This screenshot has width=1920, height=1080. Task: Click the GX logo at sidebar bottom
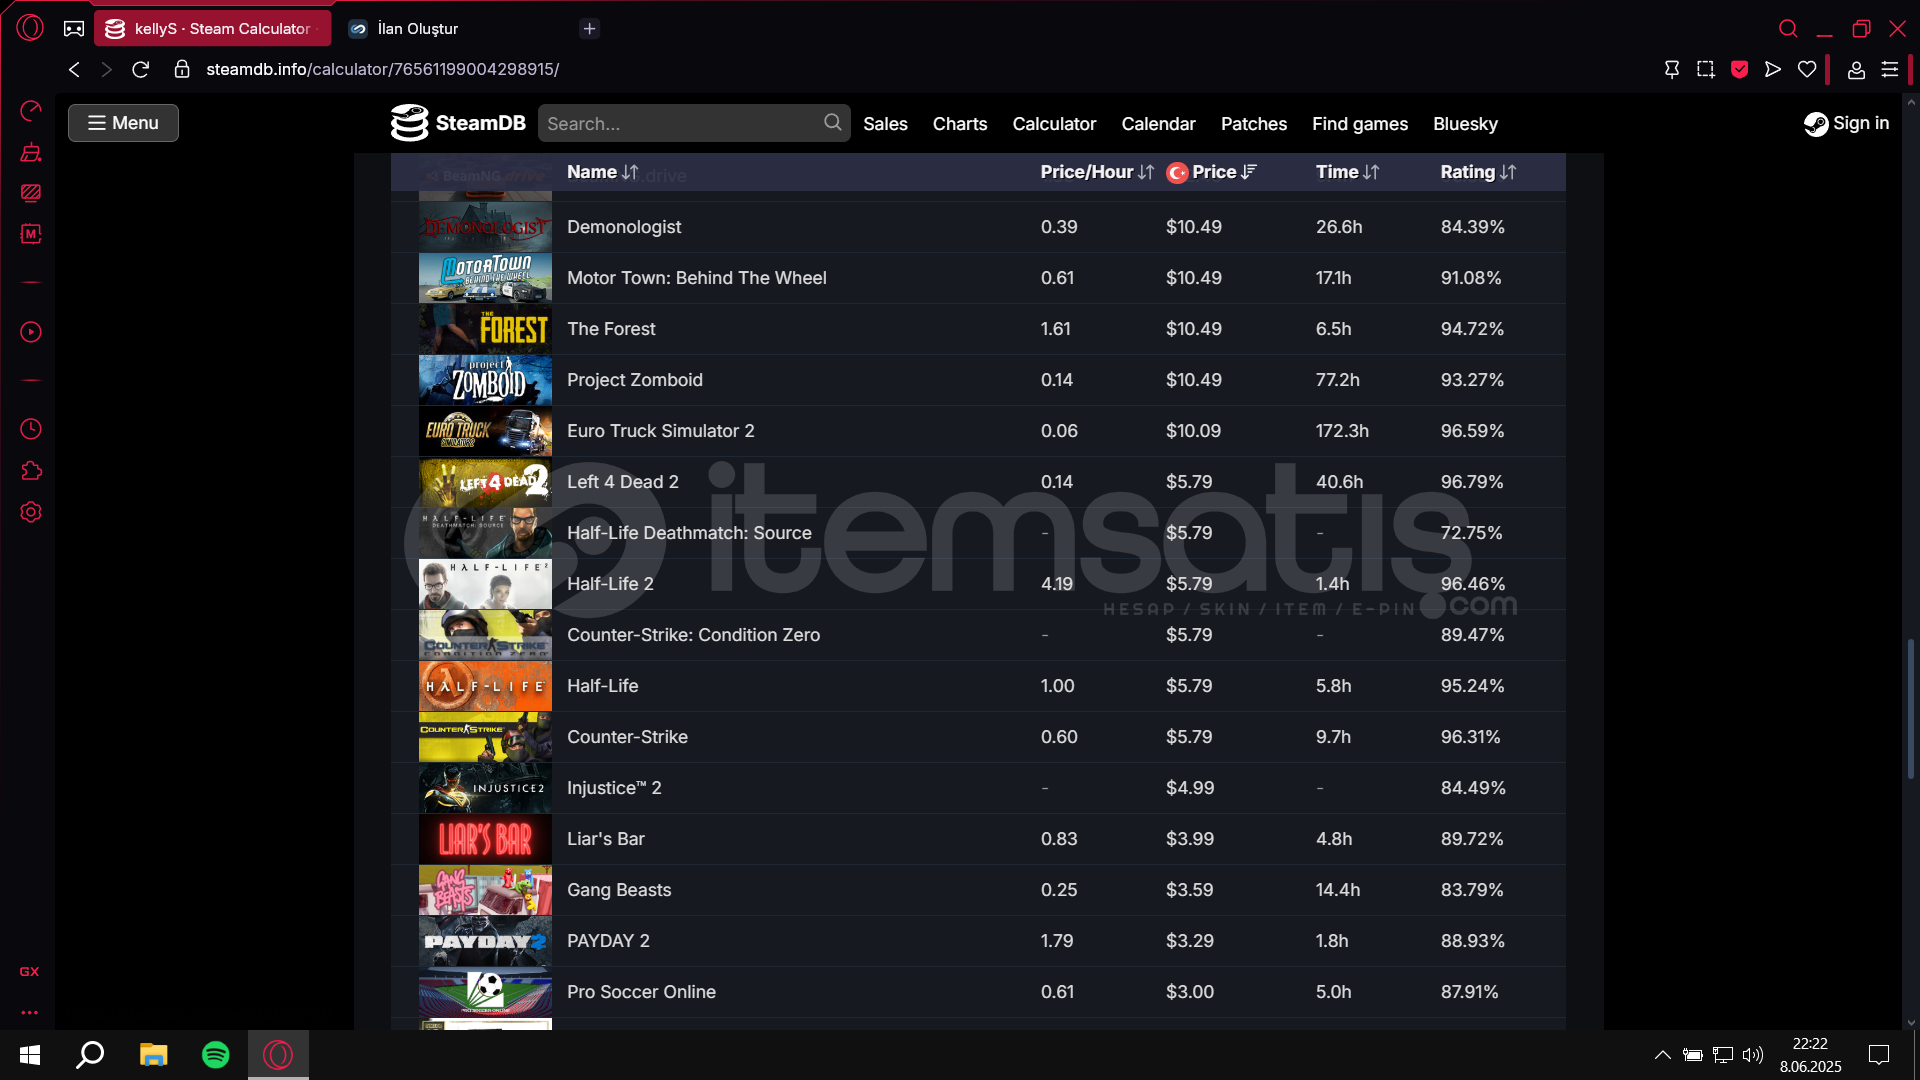click(30, 971)
